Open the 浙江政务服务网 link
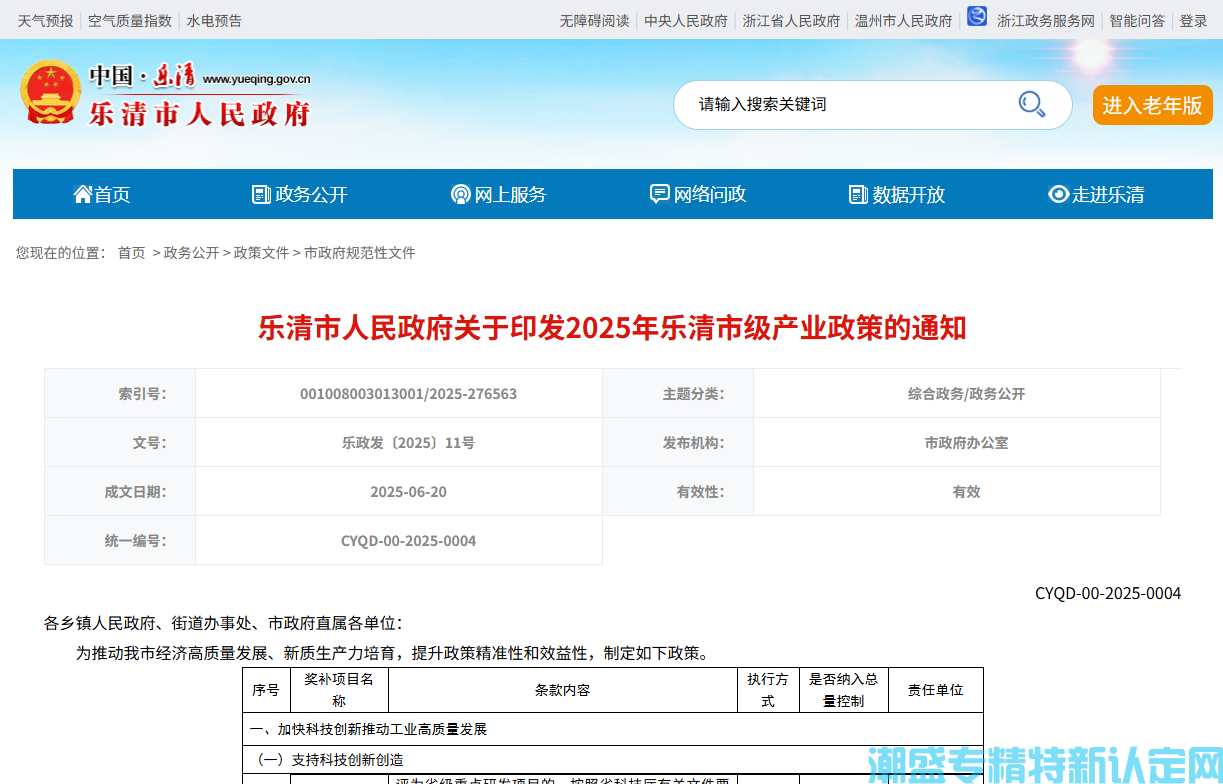1223x784 pixels. [x=1046, y=20]
